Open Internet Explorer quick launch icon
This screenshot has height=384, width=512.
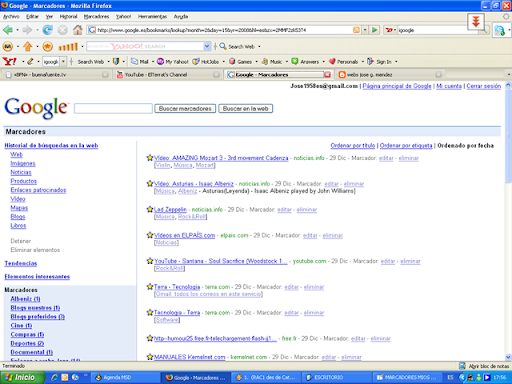tap(54, 377)
